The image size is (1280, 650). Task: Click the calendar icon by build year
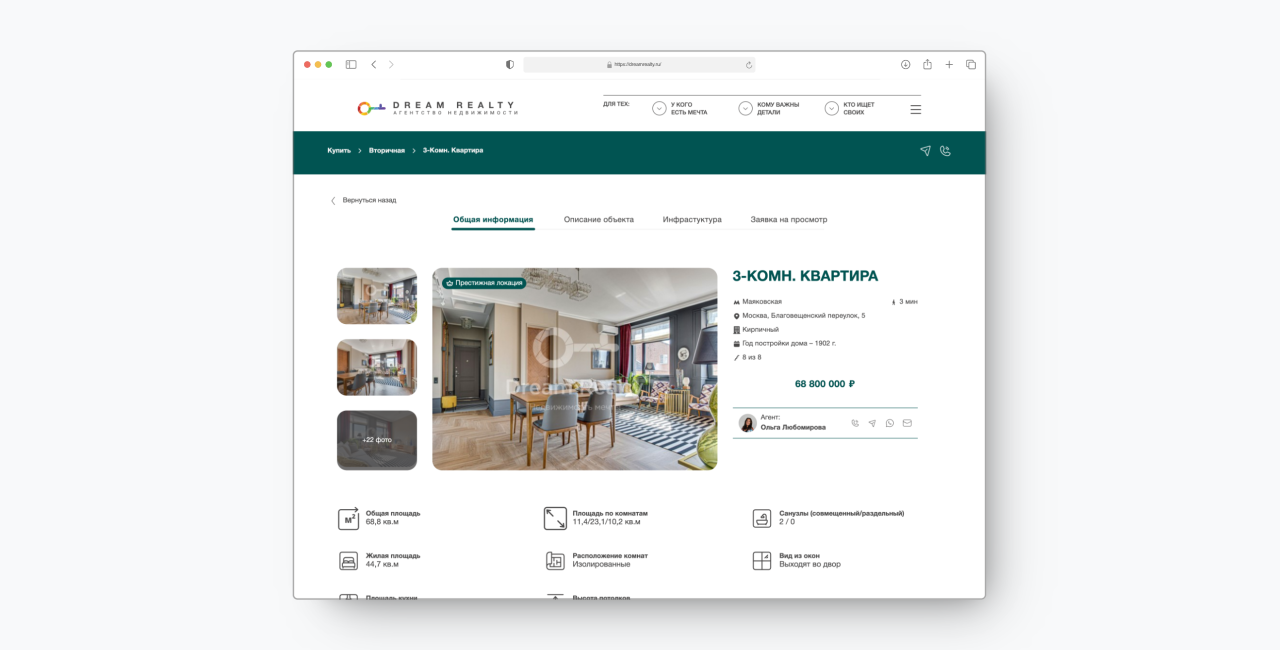737,344
